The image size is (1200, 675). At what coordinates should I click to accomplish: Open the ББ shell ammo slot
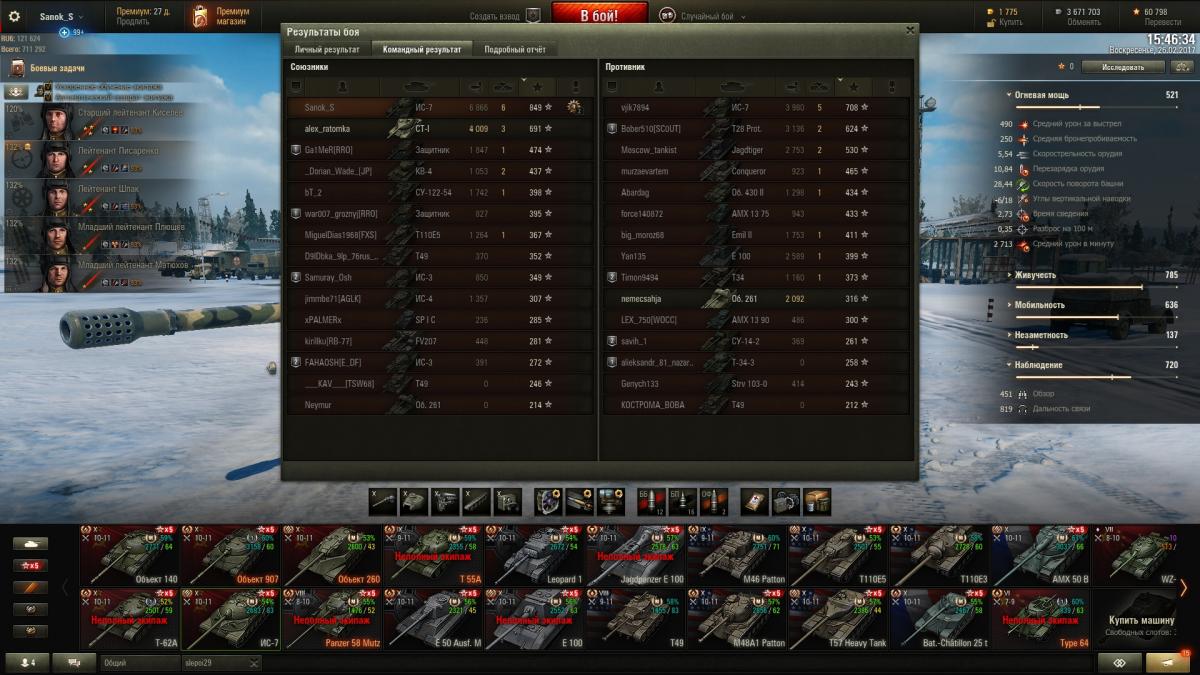pyautogui.click(x=652, y=501)
